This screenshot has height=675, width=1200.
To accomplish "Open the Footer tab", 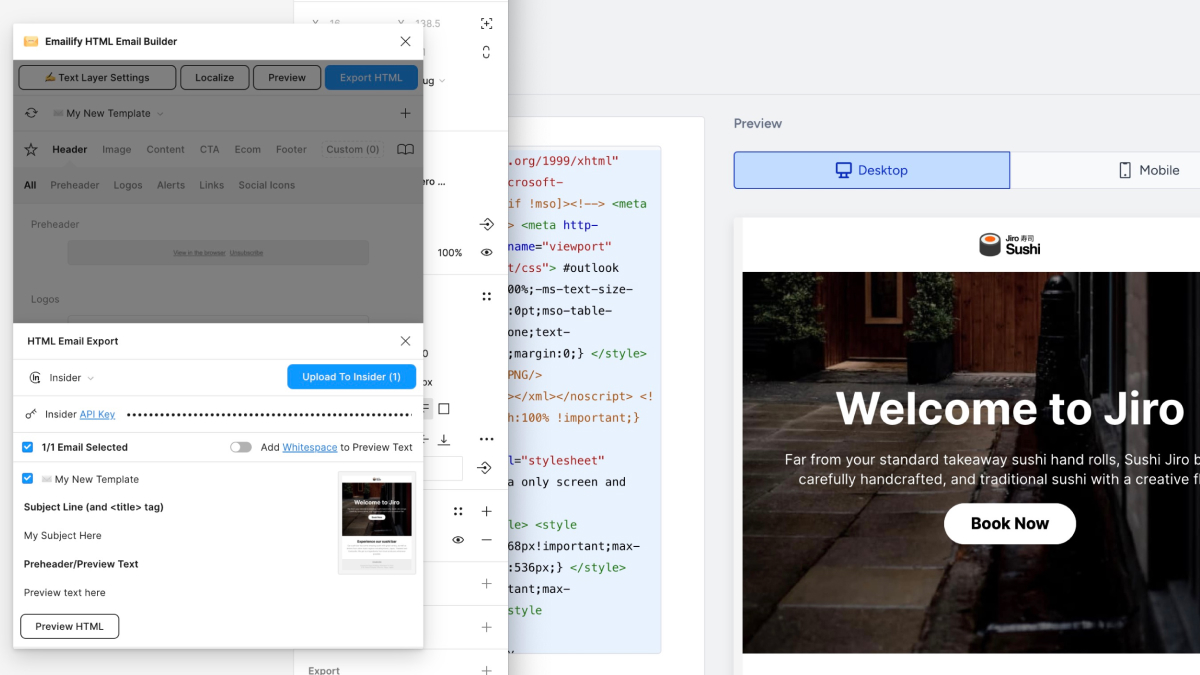I will point(291,149).
